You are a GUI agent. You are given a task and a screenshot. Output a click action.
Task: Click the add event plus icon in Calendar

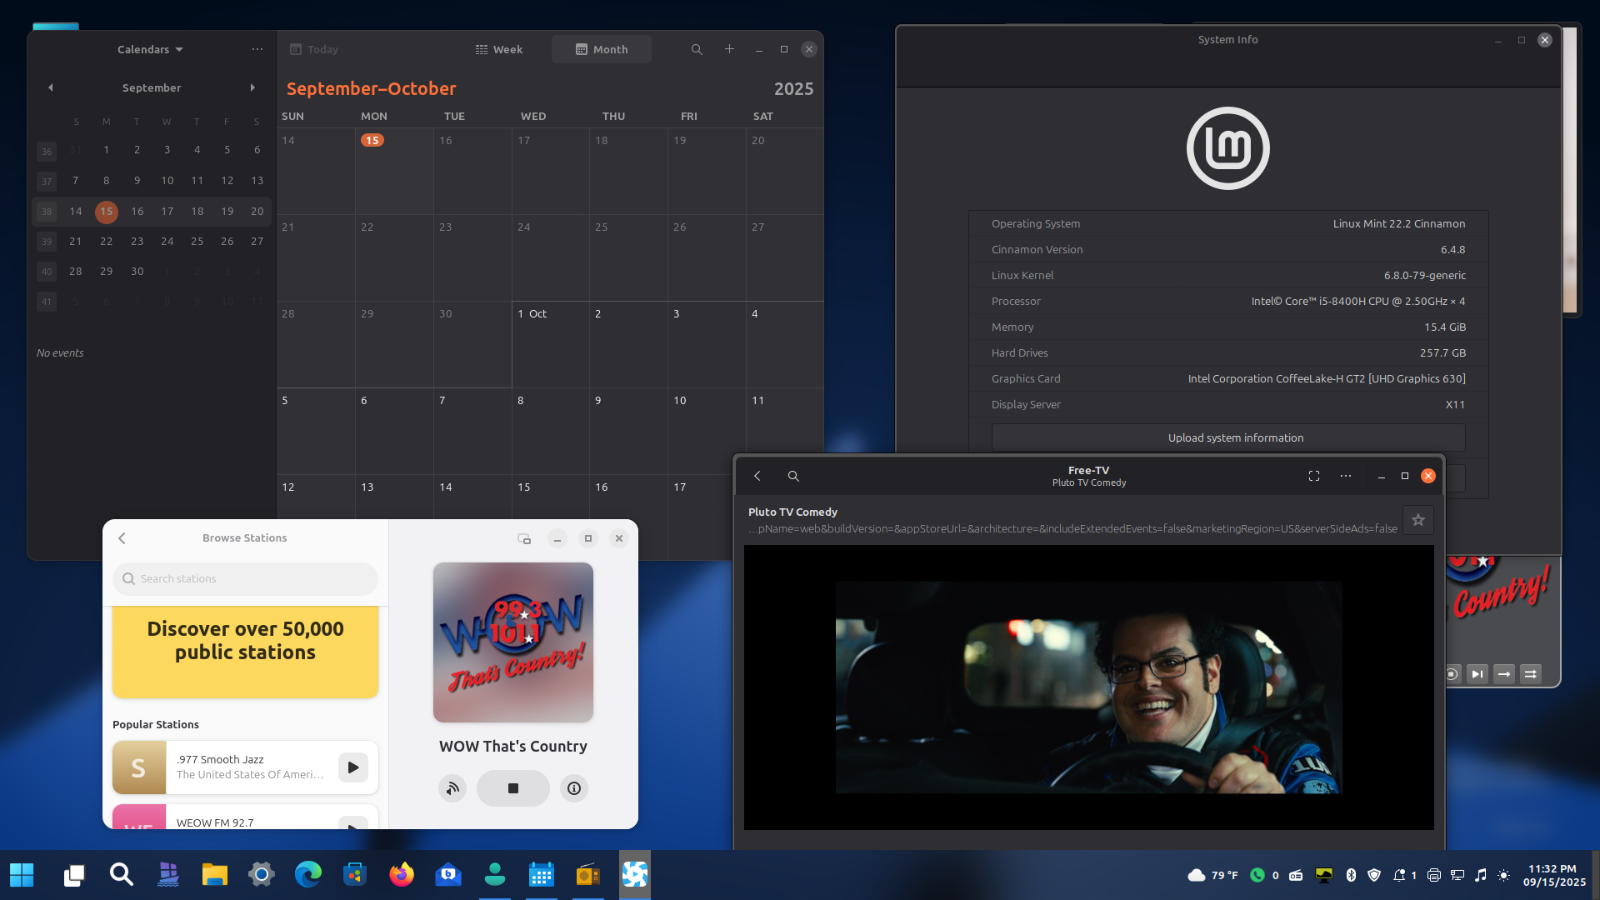pyautogui.click(x=729, y=49)
